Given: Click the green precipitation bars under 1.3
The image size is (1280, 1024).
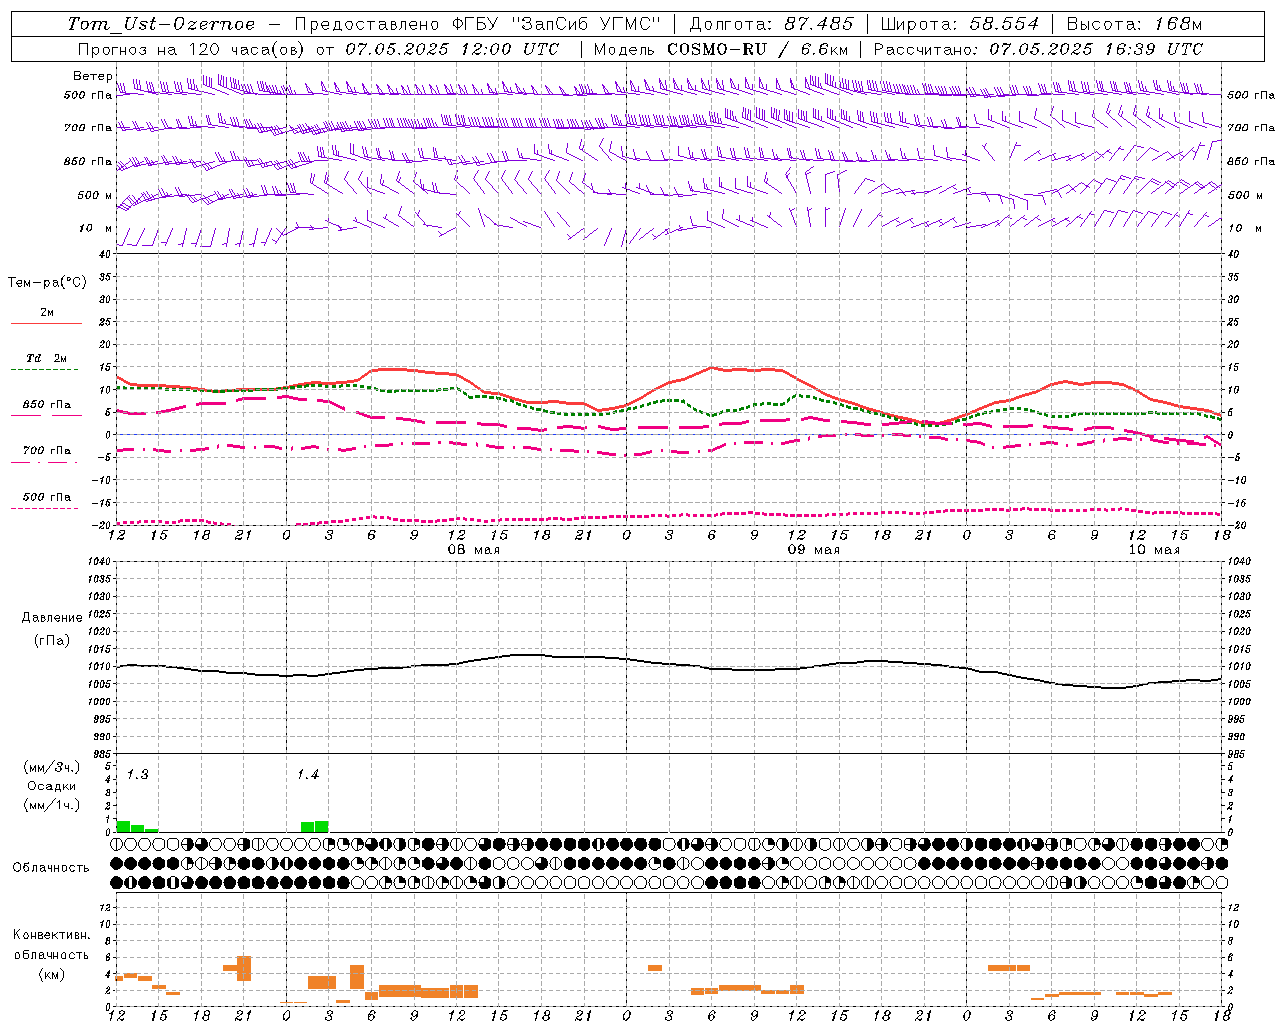Looking at the screenshot, I should pos(137,827).
